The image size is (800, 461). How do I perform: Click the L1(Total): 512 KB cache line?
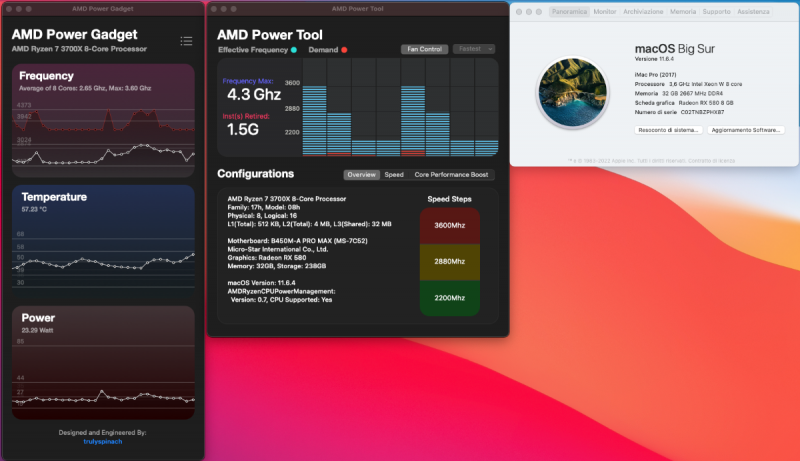click(x=309, y=224)
